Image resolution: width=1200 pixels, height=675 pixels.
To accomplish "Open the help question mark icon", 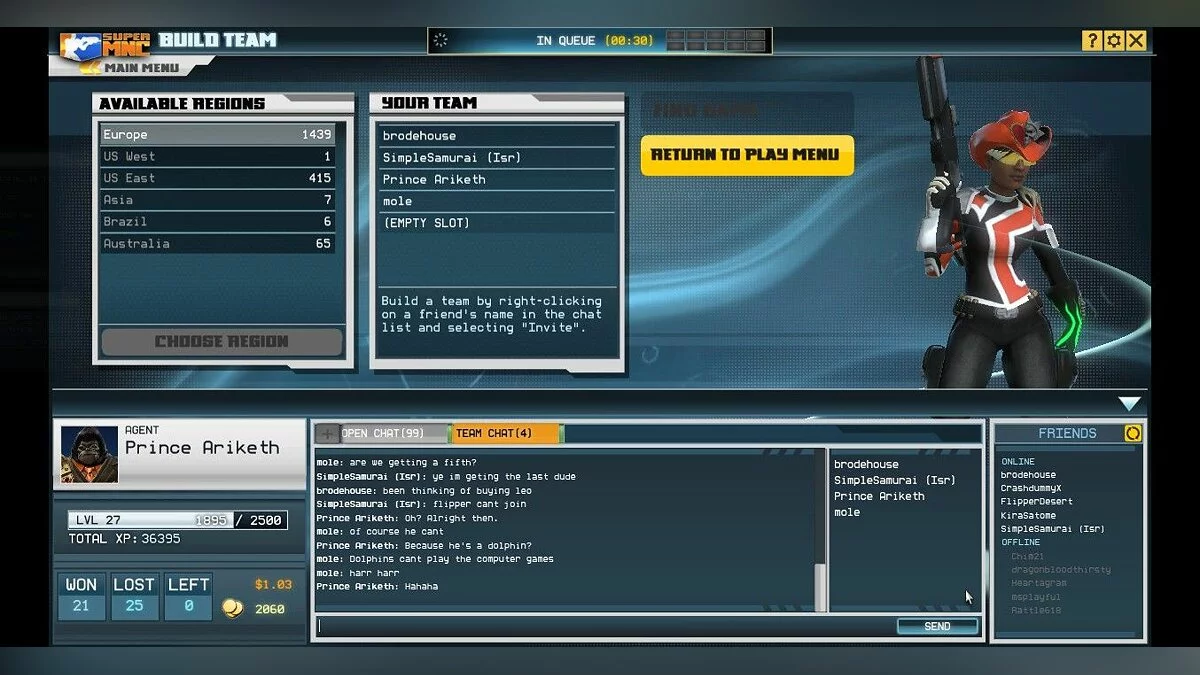I will coord(1092,40).
